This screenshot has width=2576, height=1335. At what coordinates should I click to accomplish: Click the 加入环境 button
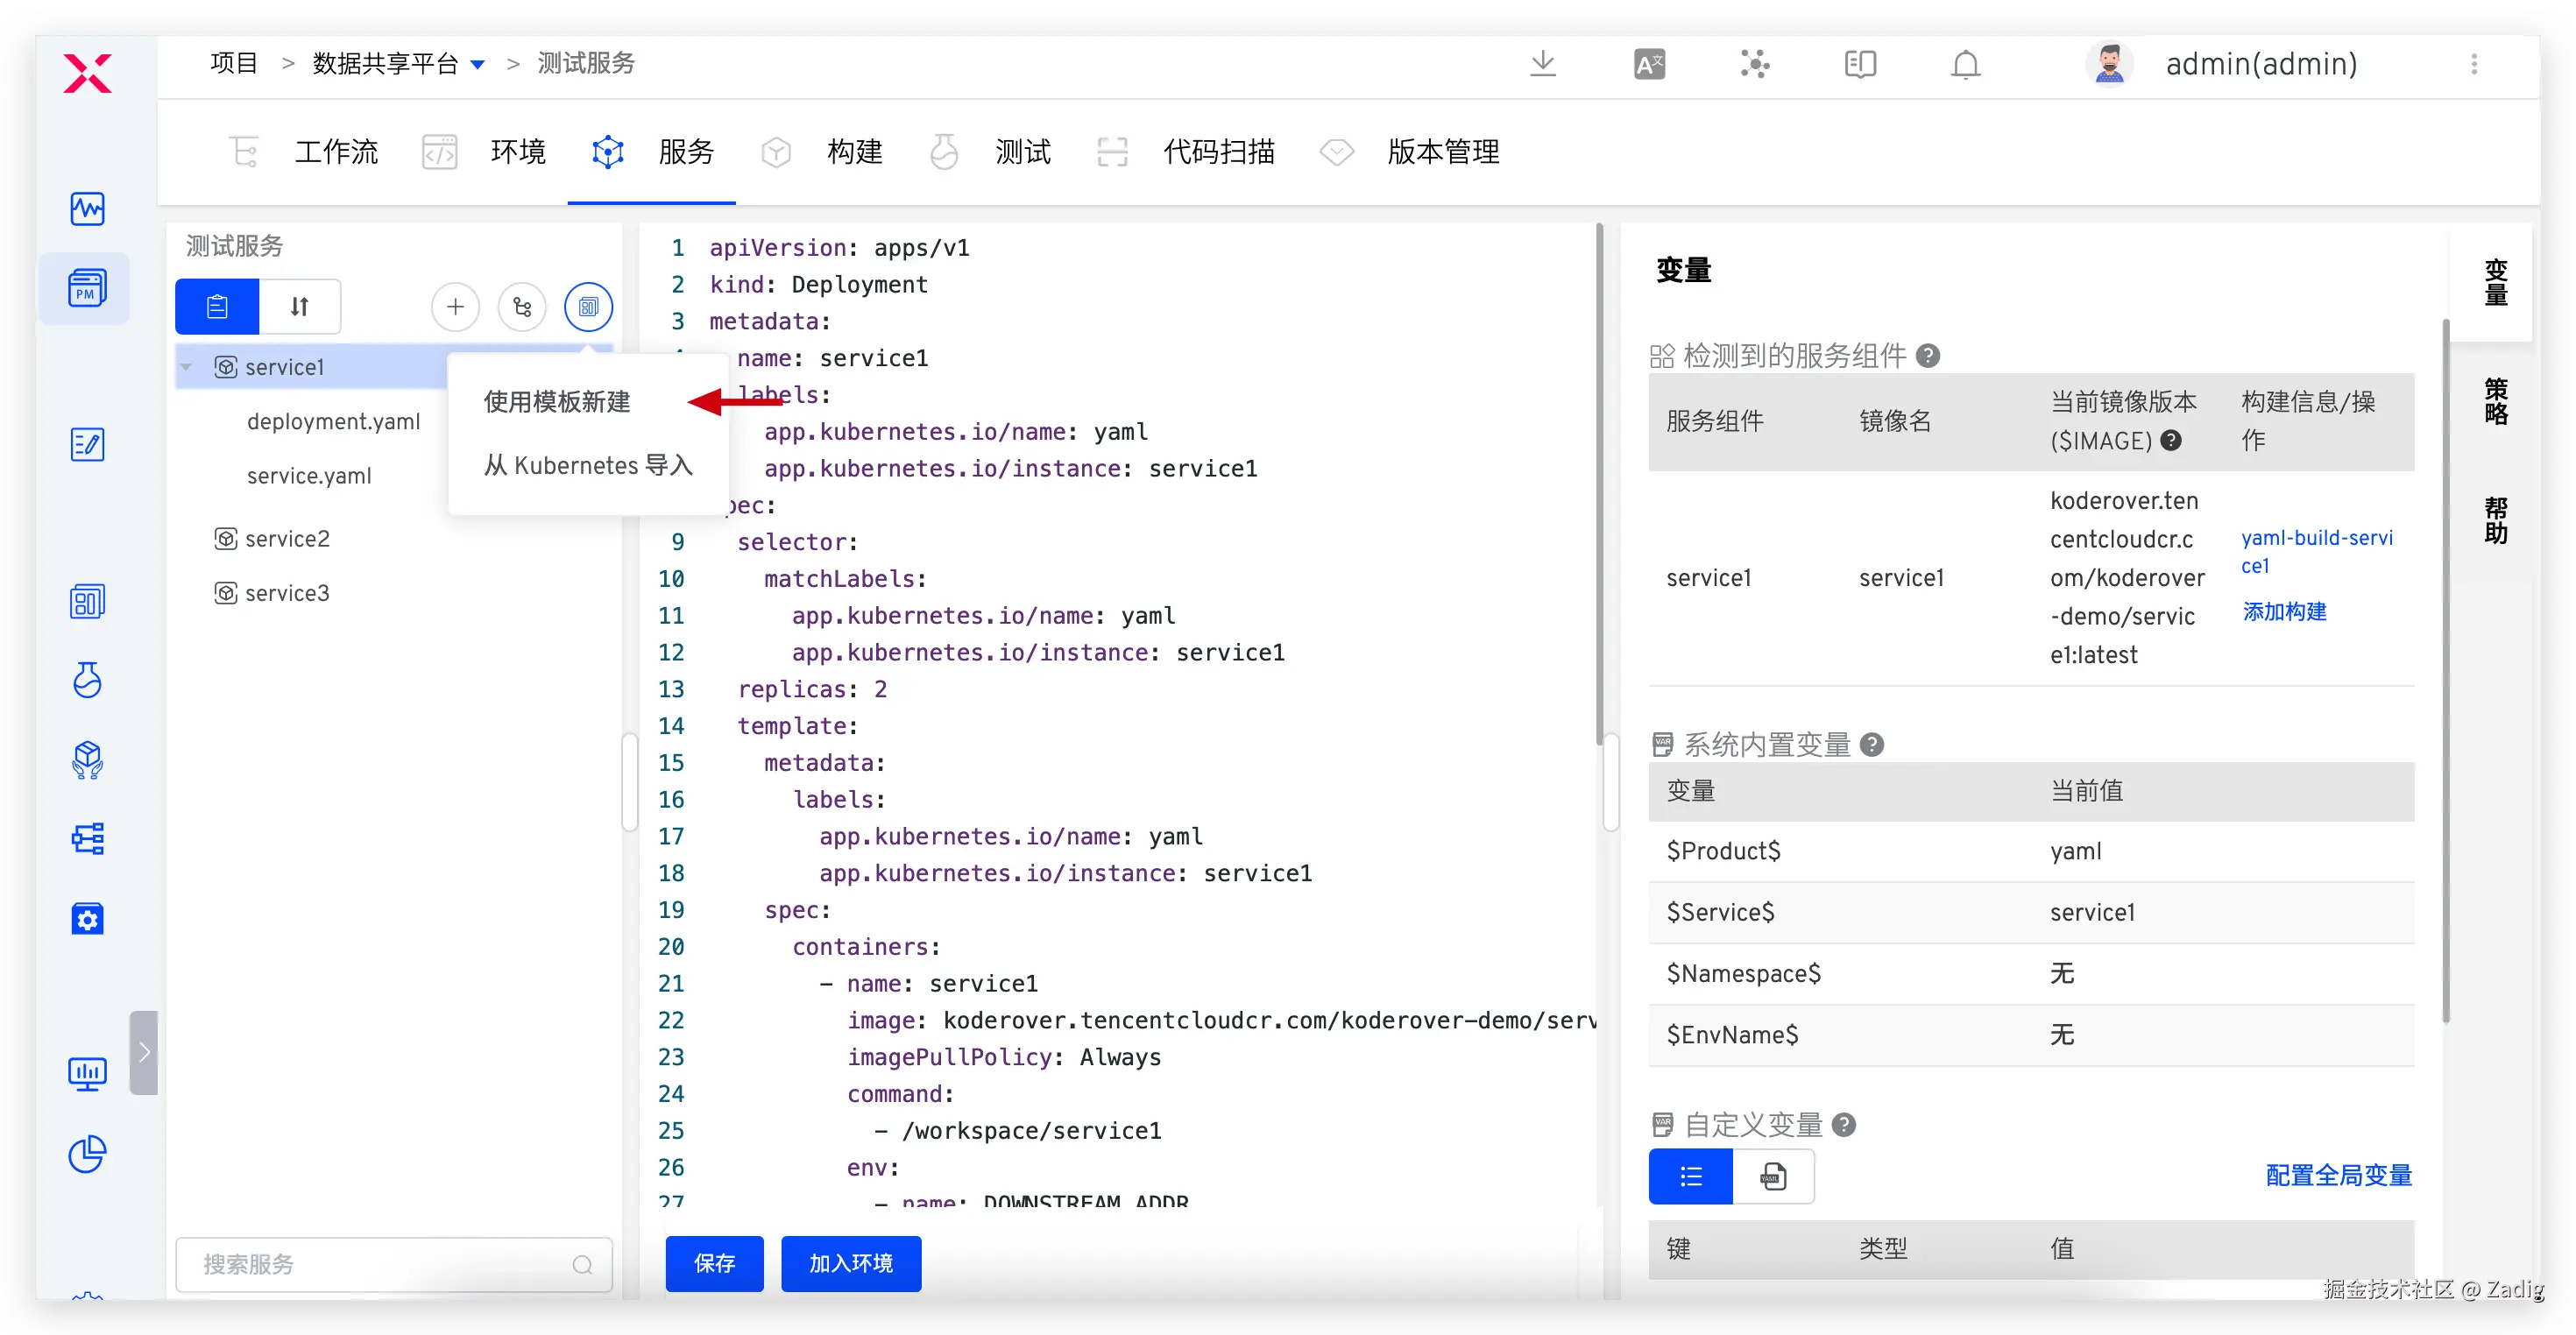(850, 1263)
